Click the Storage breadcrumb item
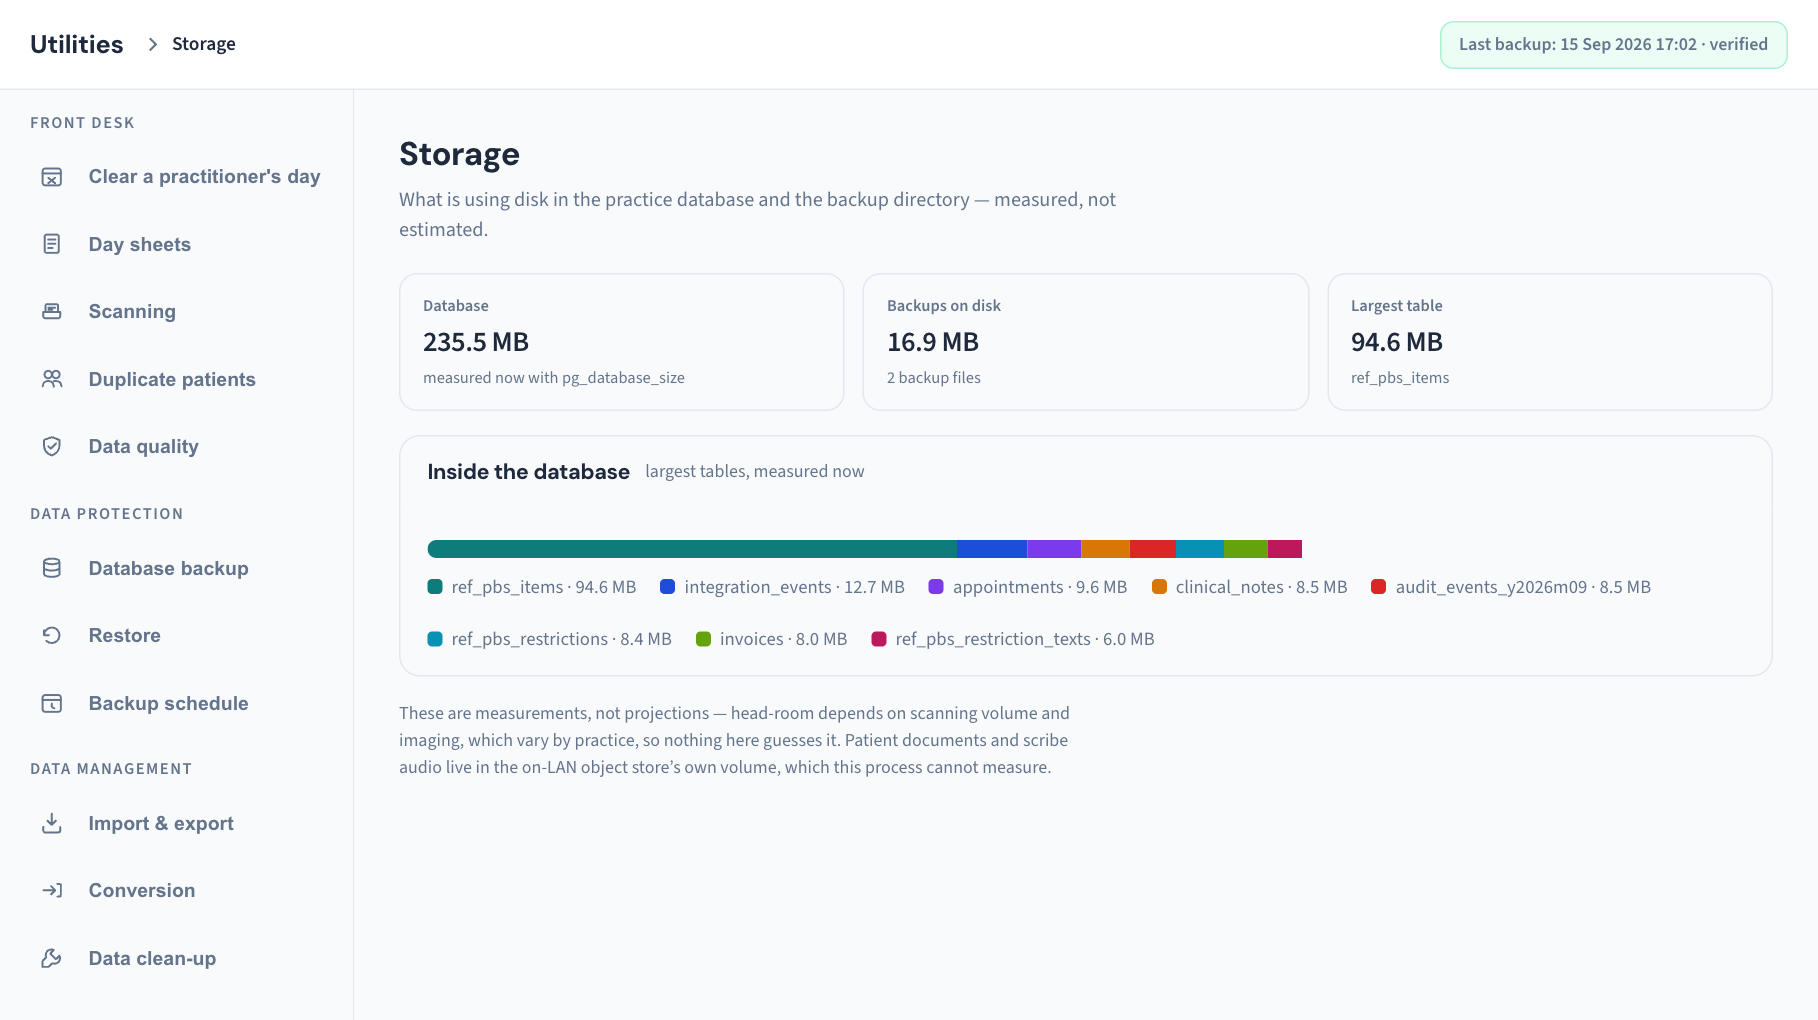The width and height of the screenshot is (1818, 1020). pos(204,44)
